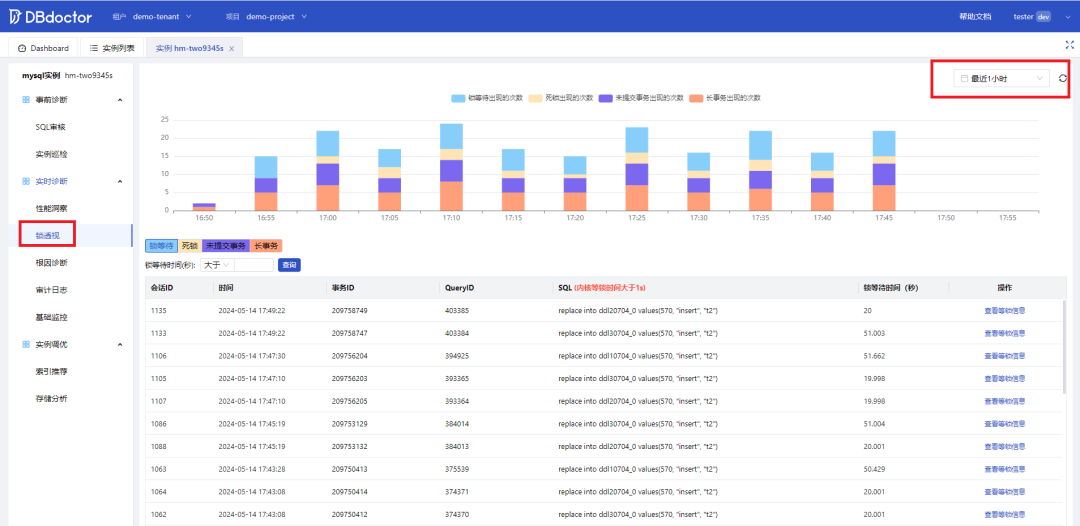The width and height of the screenshot is (1080, 526).
Task: Click 查看等锁信息 for session 1135
Action: tap(1004, 311)
